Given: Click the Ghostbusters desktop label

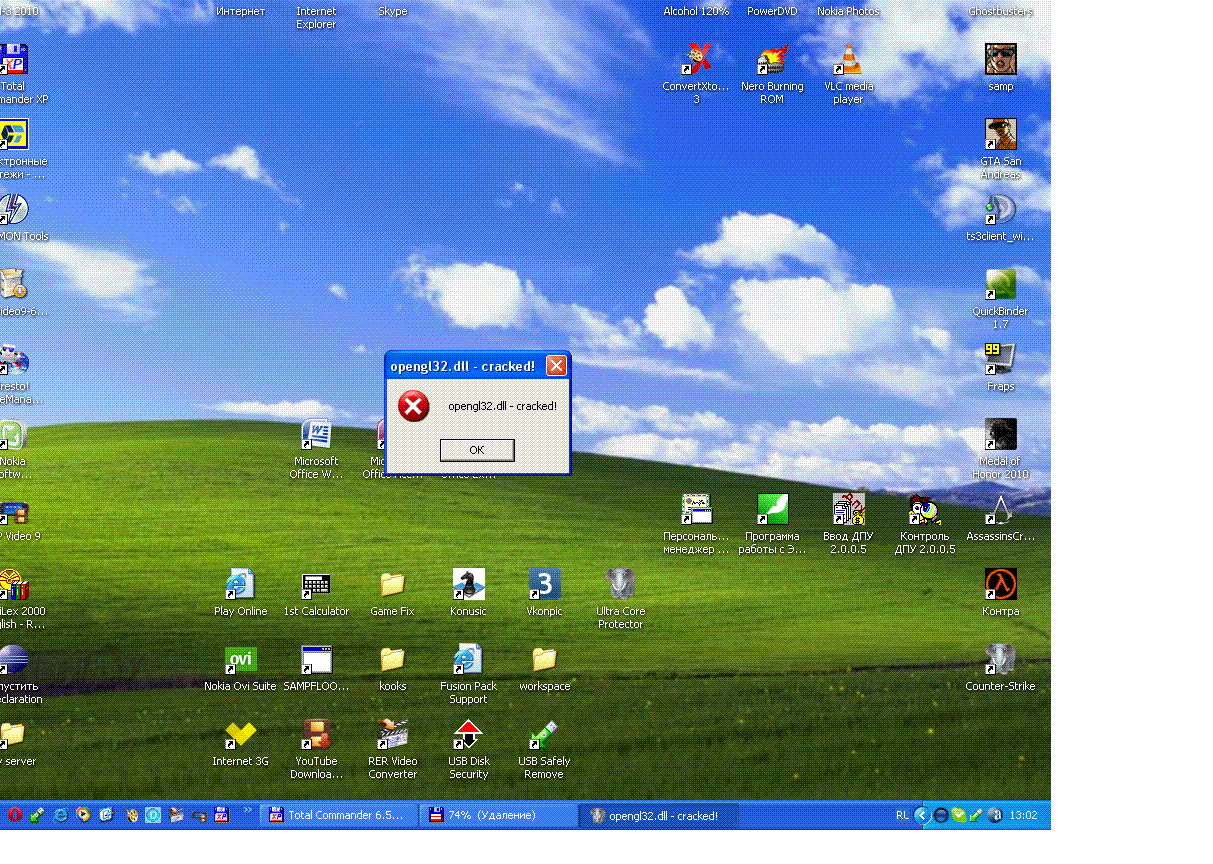Looking at the screenshot, I should point(1000,11).
